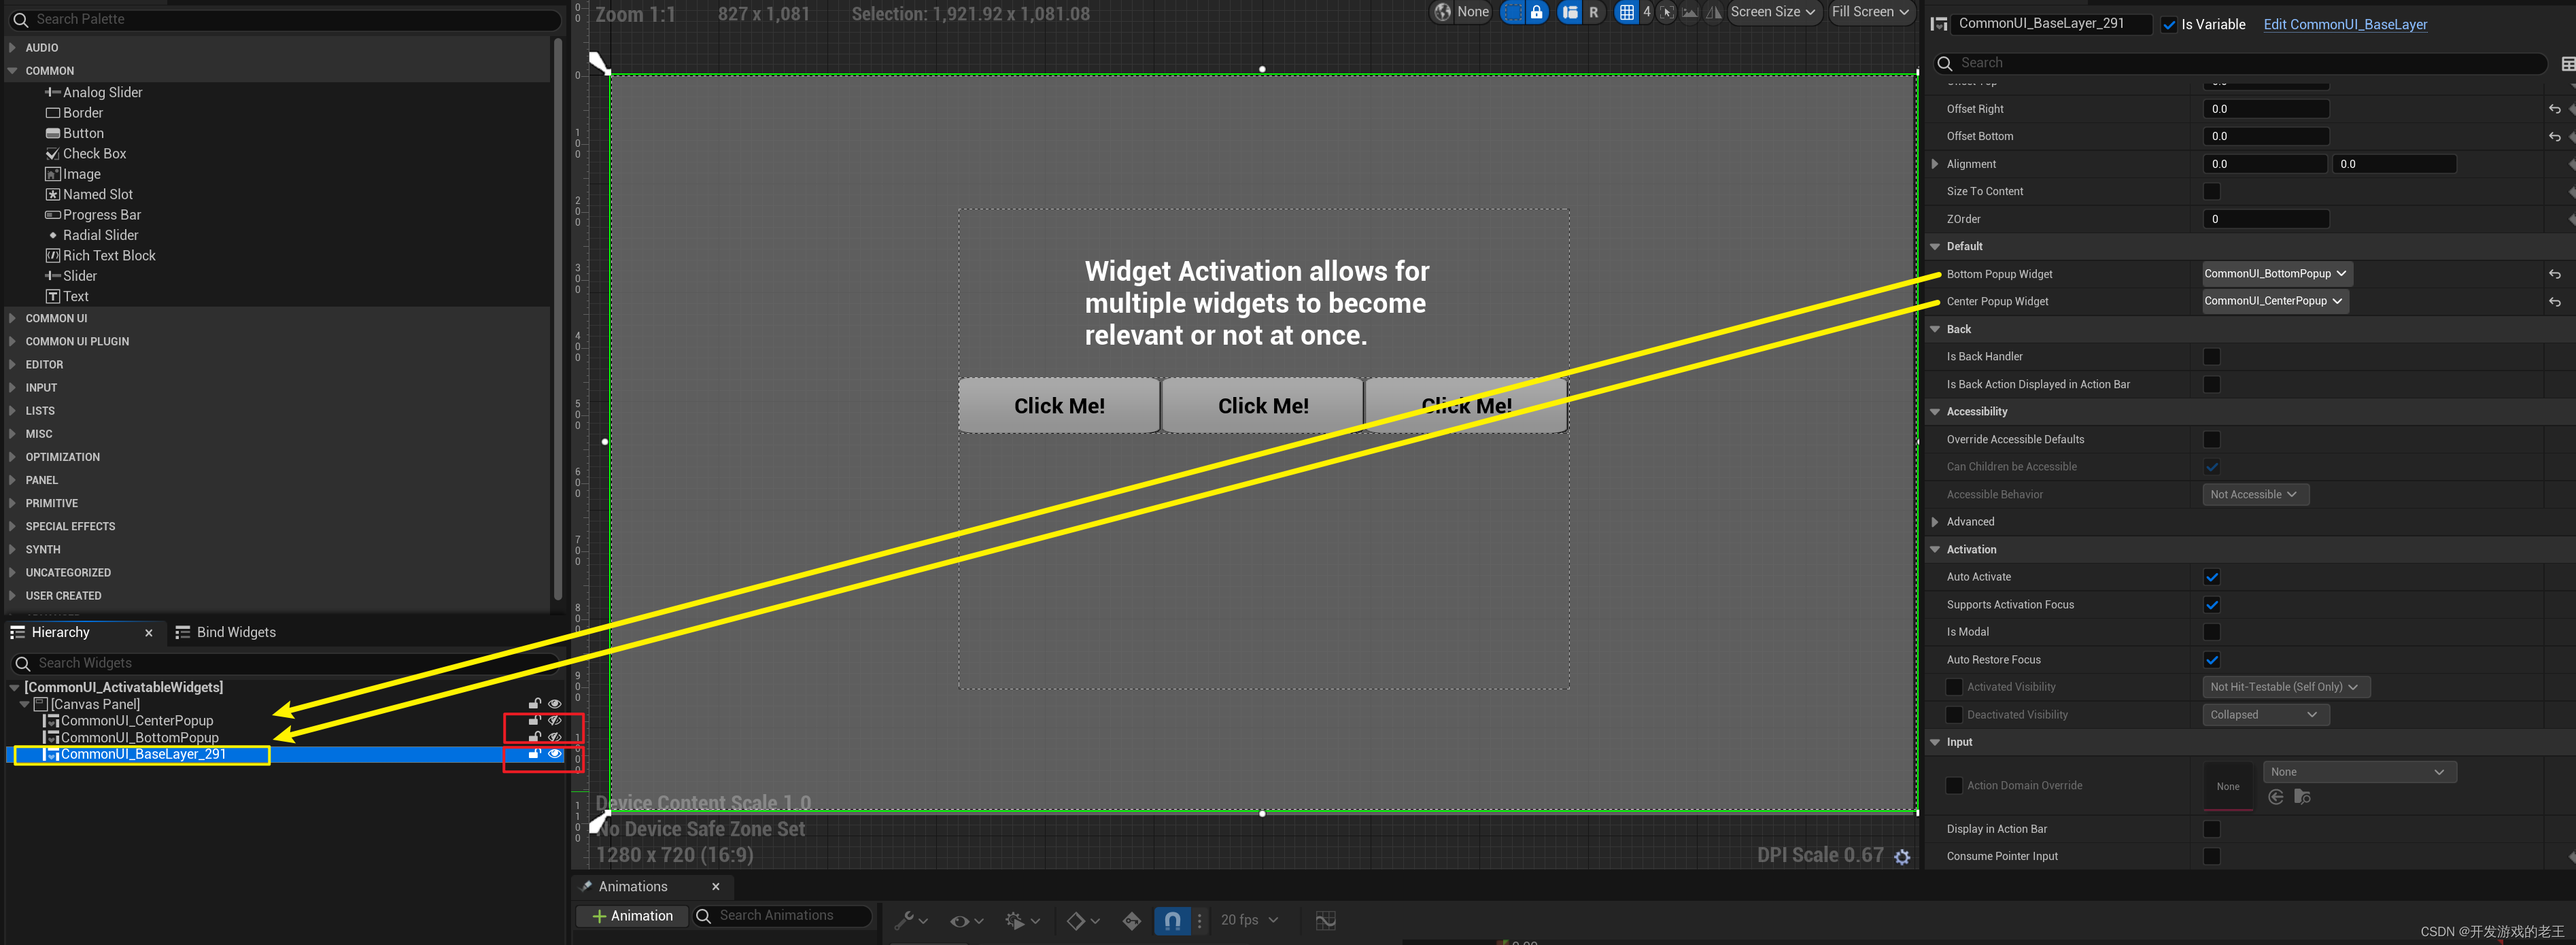Click the auto-key icon in animation toolbar

click(1131, 920)
